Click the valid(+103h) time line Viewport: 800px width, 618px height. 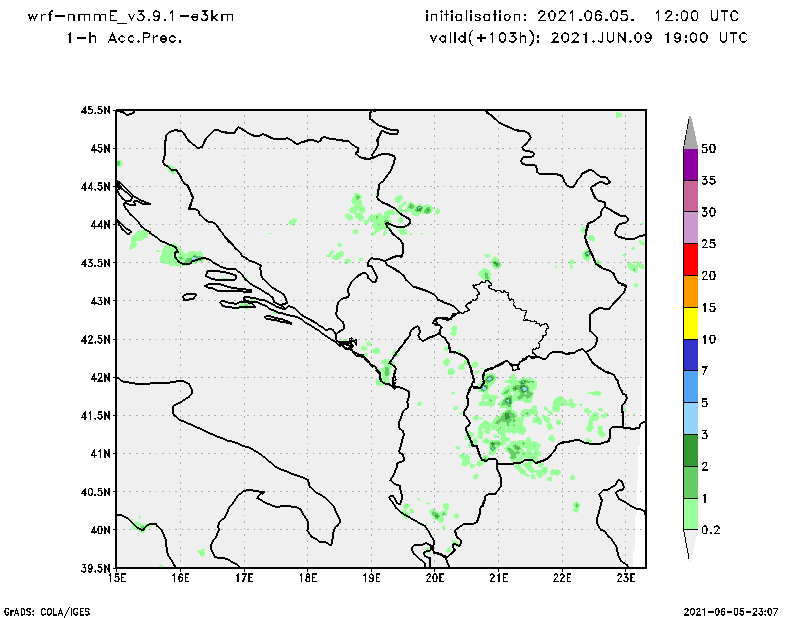588,38
